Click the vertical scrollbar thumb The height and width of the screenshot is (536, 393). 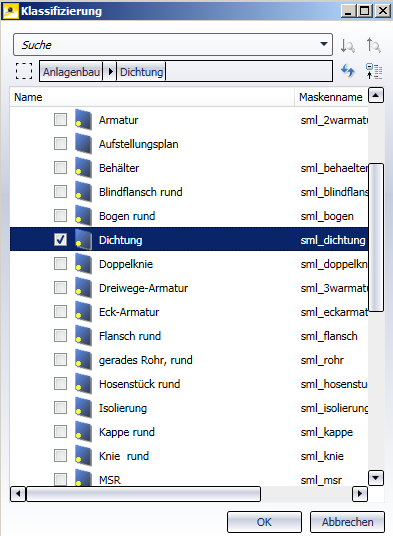point(376,238)
